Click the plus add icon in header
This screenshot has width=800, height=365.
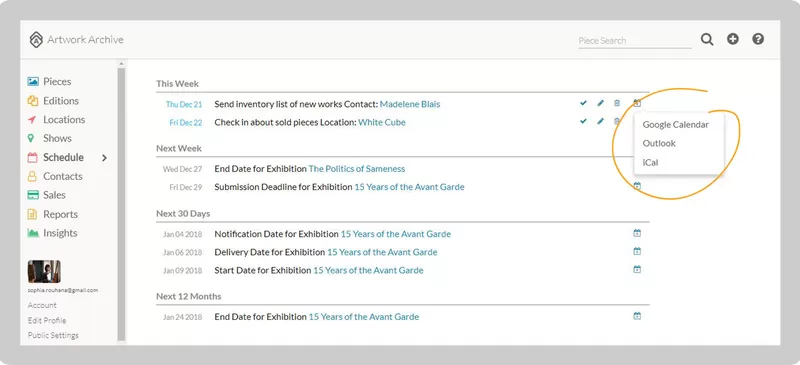733,39
